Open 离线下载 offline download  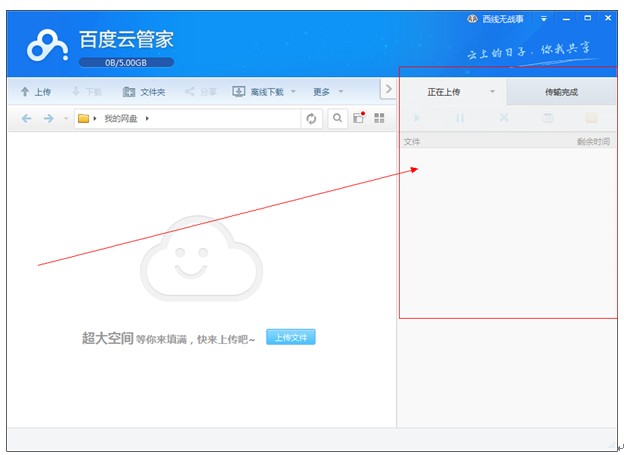click(x=258, y=92)
